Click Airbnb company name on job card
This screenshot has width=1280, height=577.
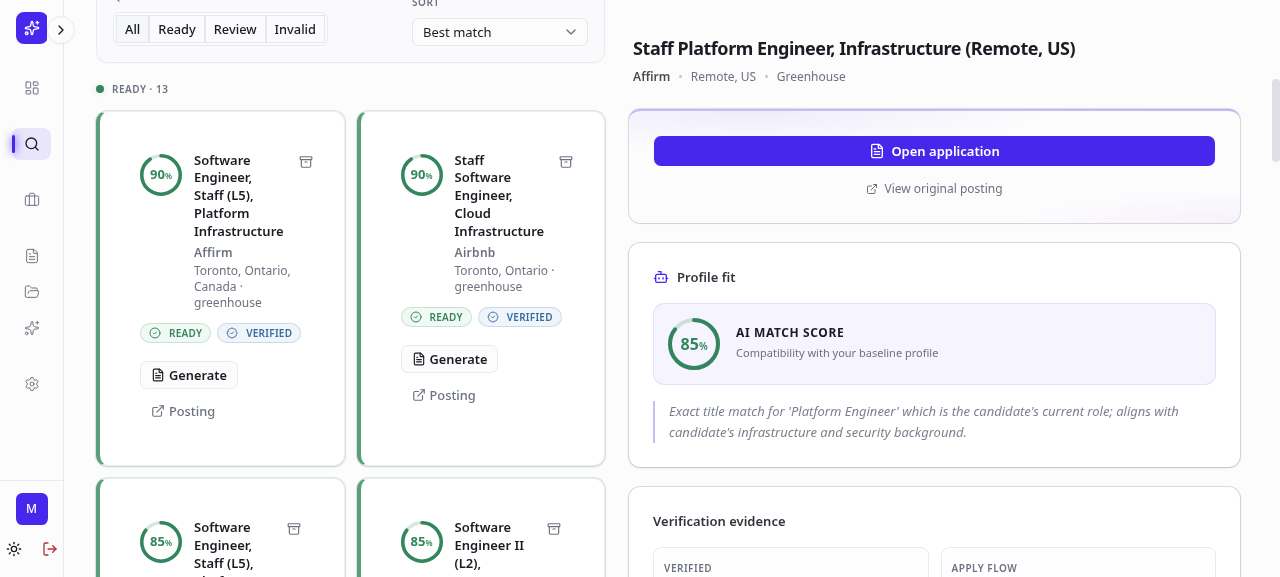pyautogui.click(x=475, y=252)
